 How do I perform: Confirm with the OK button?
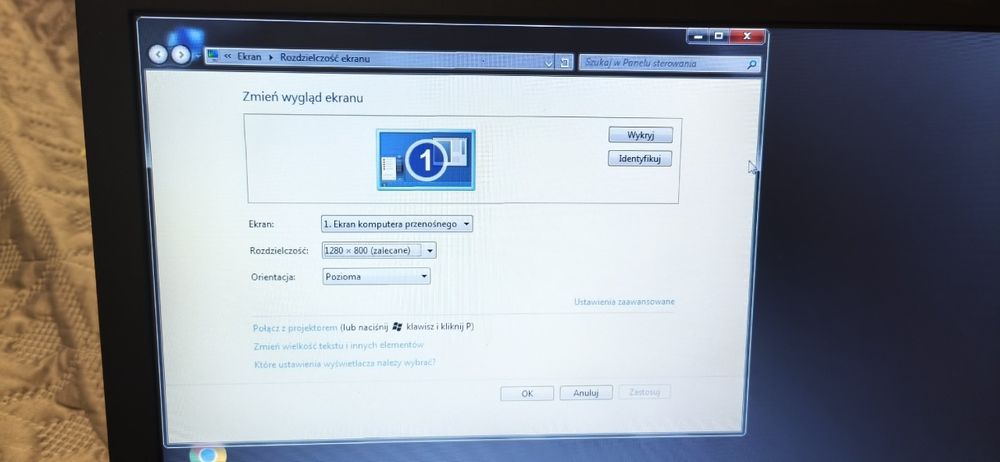click(527, 393)
